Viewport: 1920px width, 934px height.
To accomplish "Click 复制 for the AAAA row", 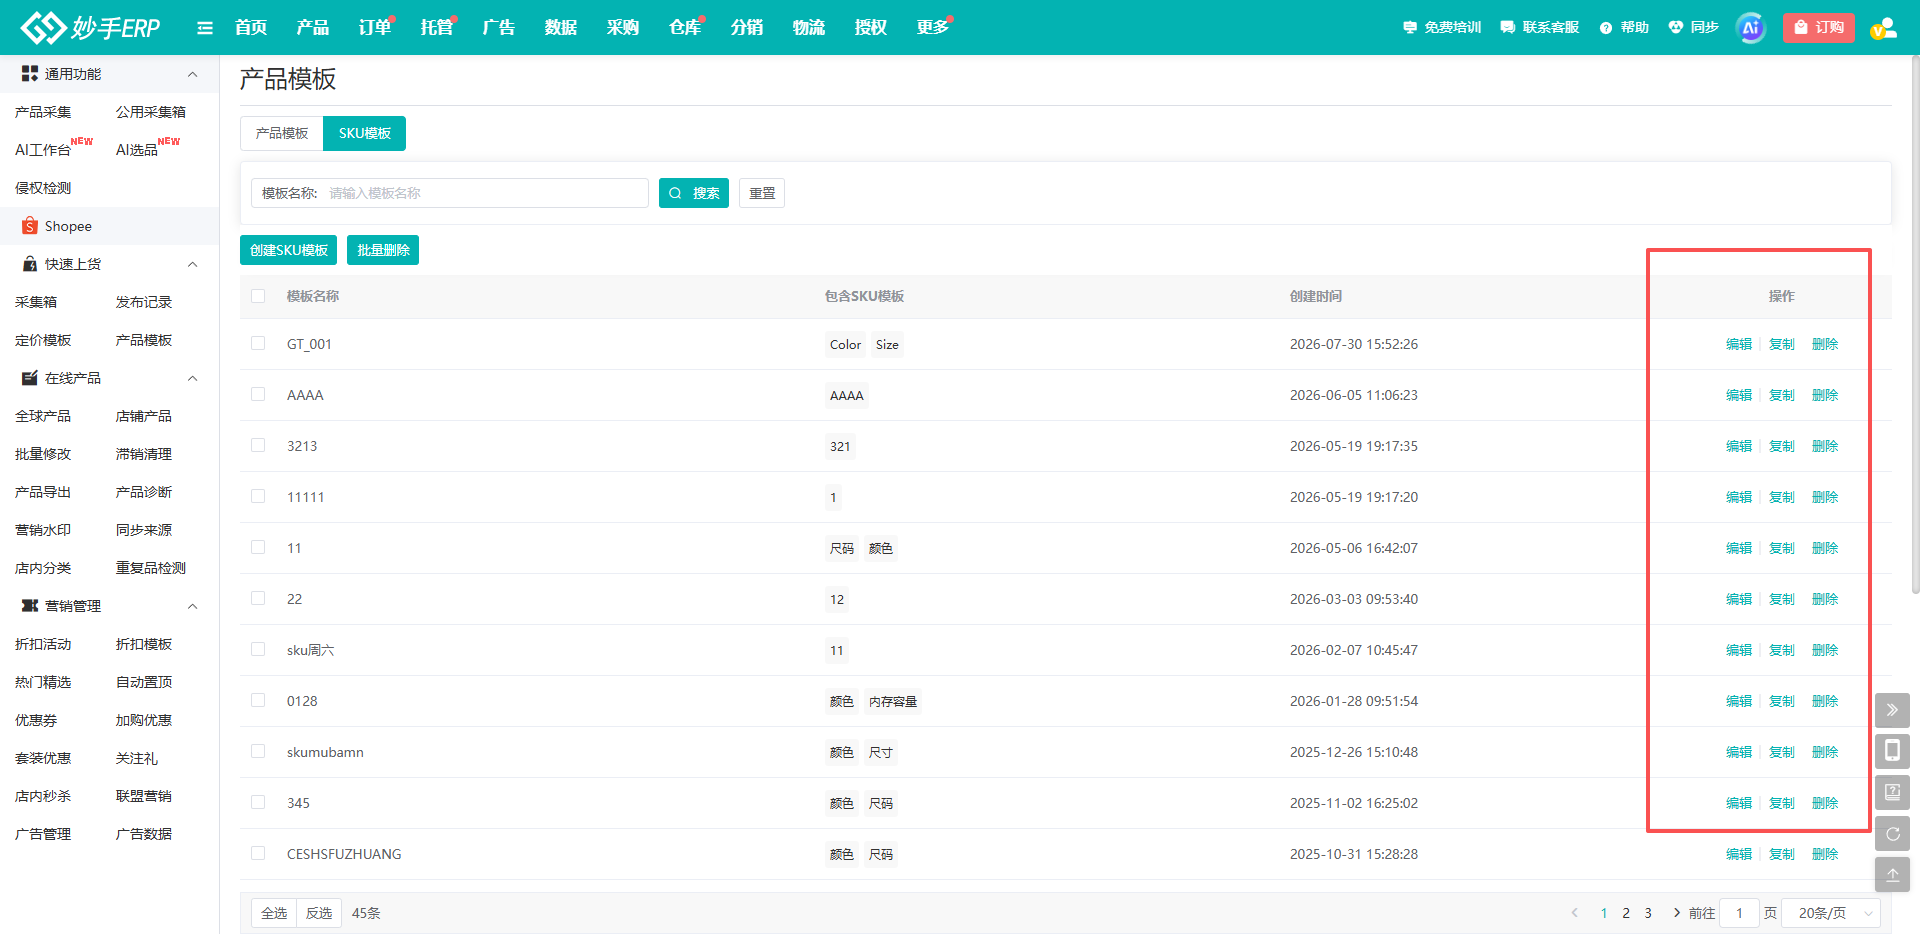I will [1782, 395].
